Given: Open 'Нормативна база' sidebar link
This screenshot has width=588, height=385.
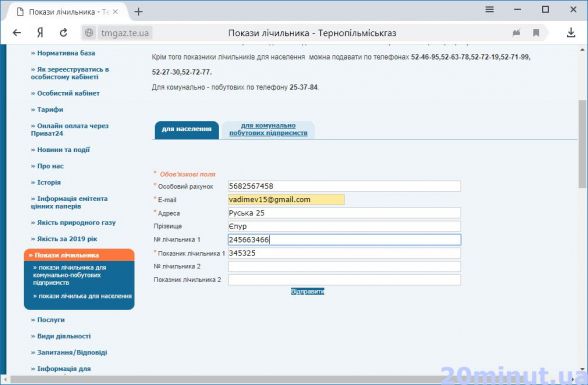Looking at the screenshot, I should point(63,53).
